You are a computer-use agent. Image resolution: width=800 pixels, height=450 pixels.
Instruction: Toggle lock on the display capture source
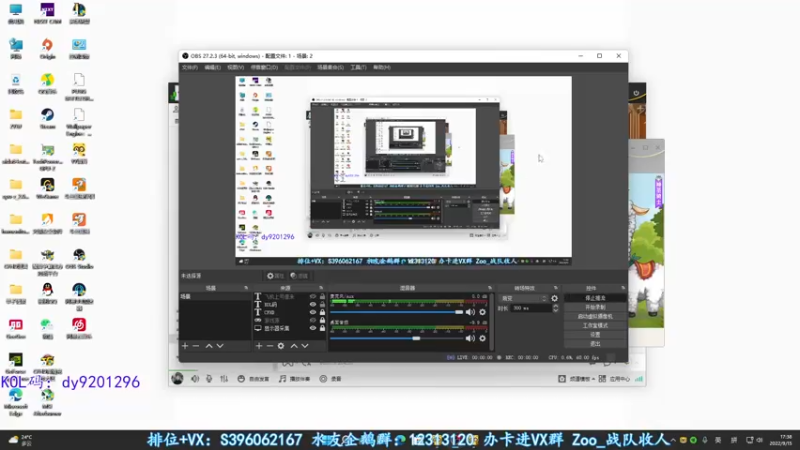(322, 328)
